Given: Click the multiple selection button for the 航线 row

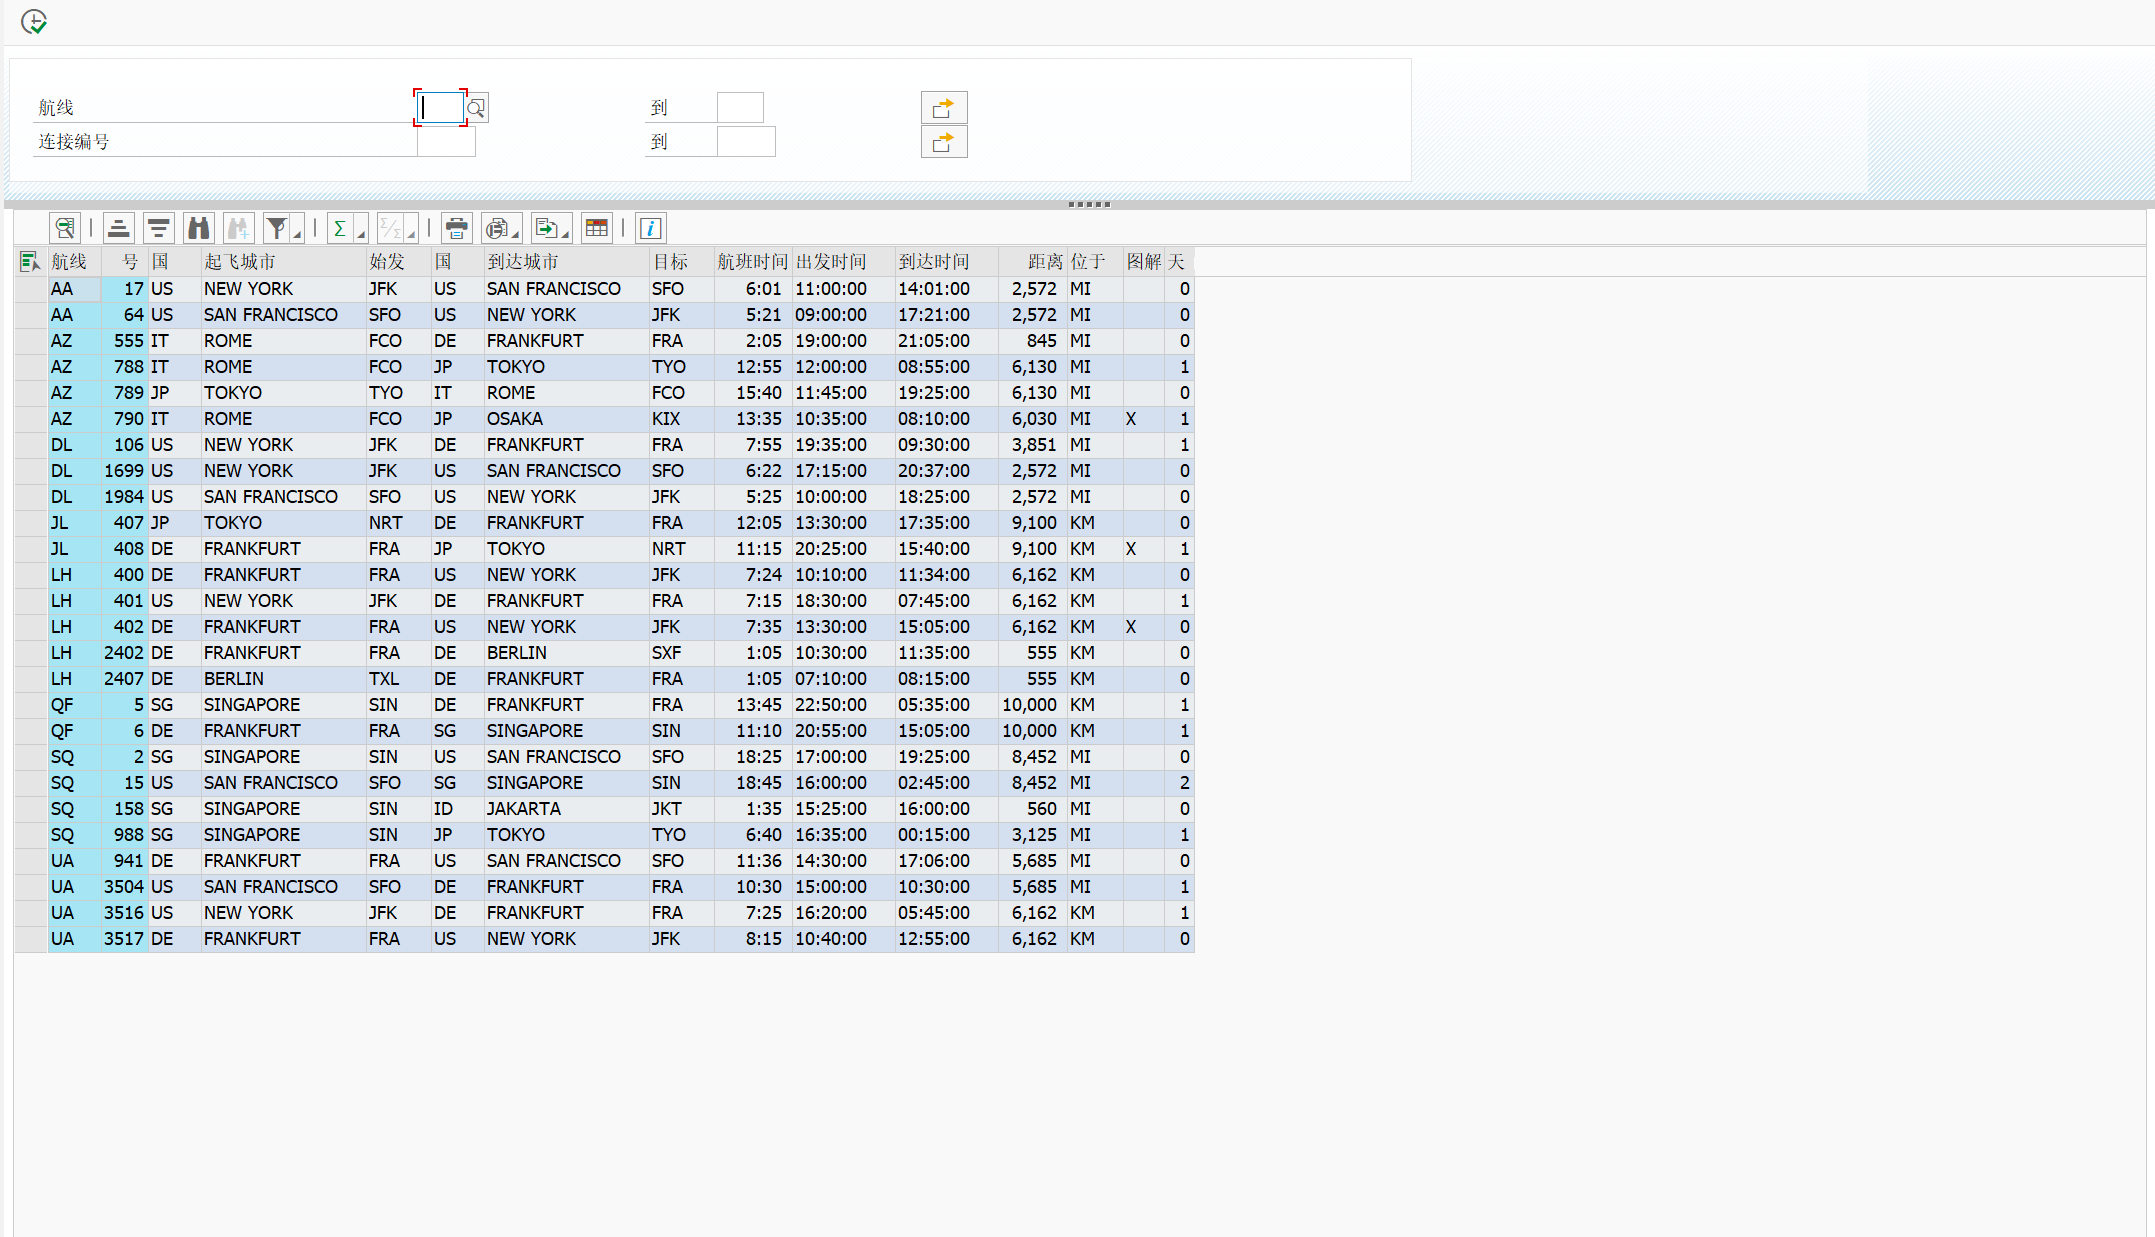Looking at the screenshot, I should [x=943, y=107].
